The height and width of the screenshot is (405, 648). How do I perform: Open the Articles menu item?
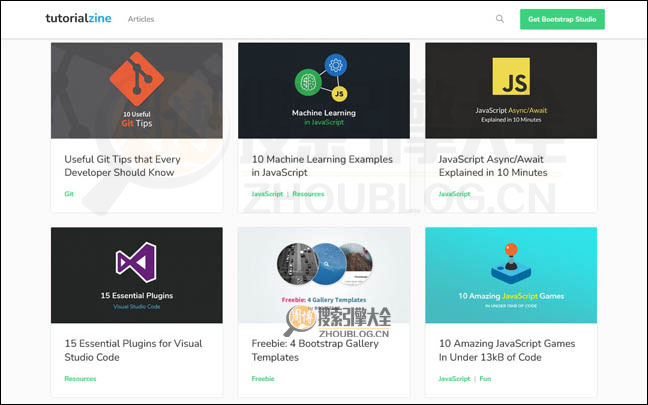tap(141, 19)
